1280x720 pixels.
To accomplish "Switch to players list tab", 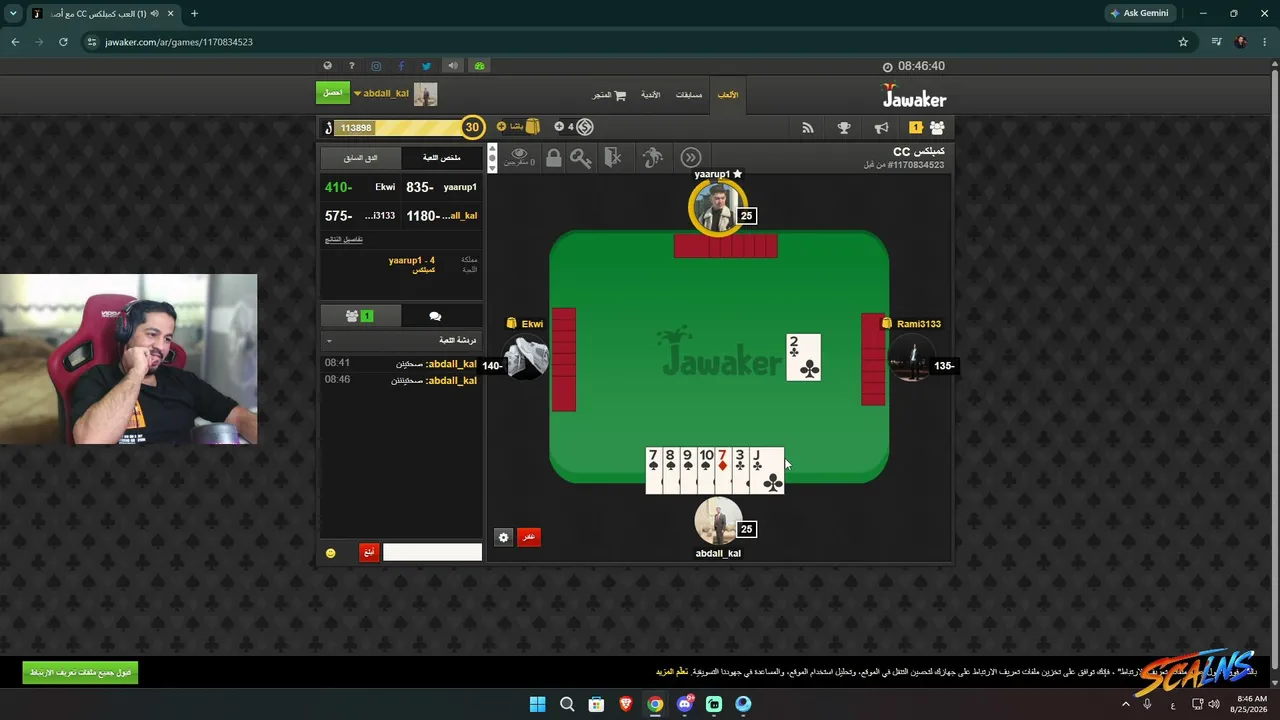I will coord(360,316).
